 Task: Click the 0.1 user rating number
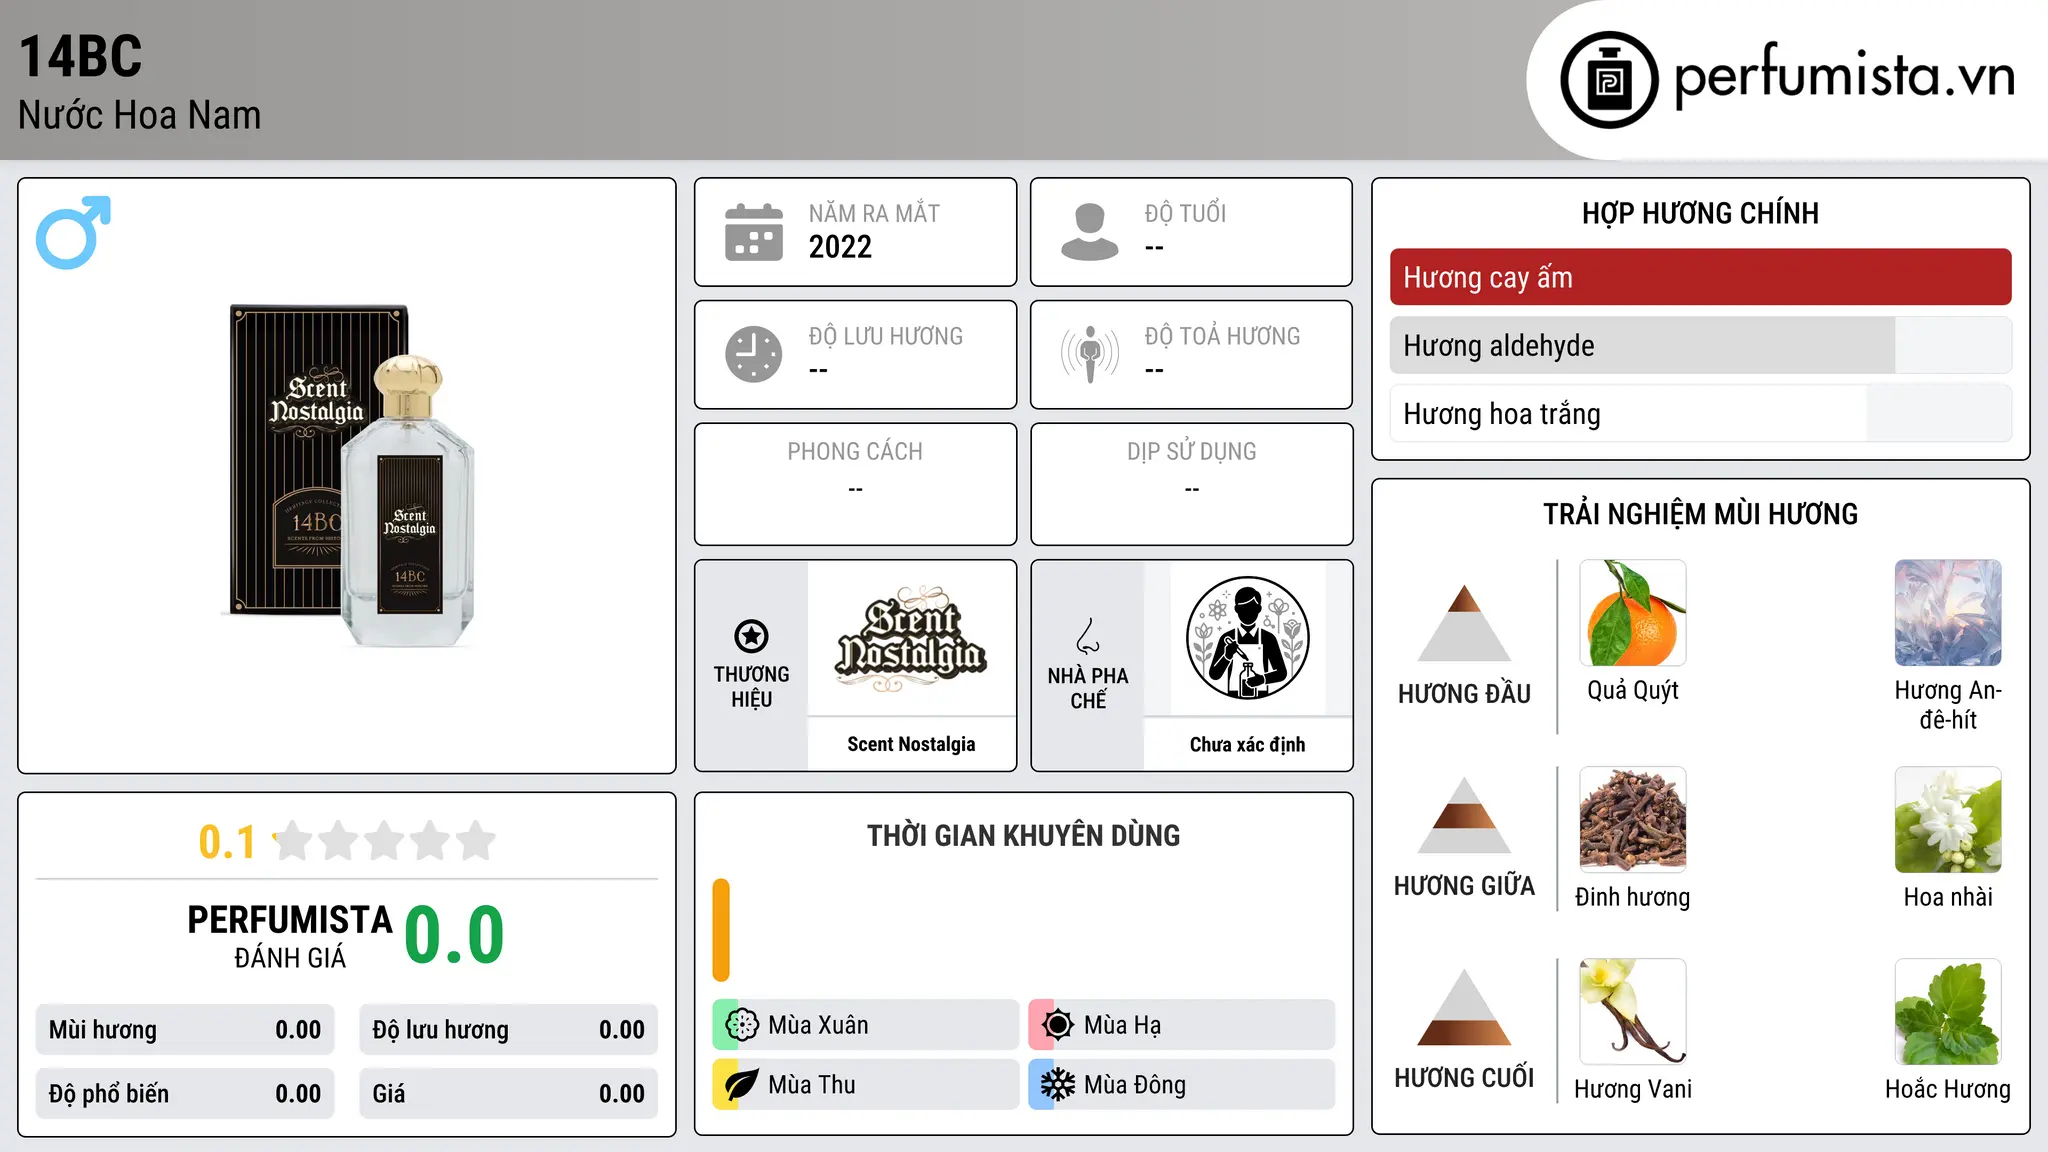coord(227,842)
